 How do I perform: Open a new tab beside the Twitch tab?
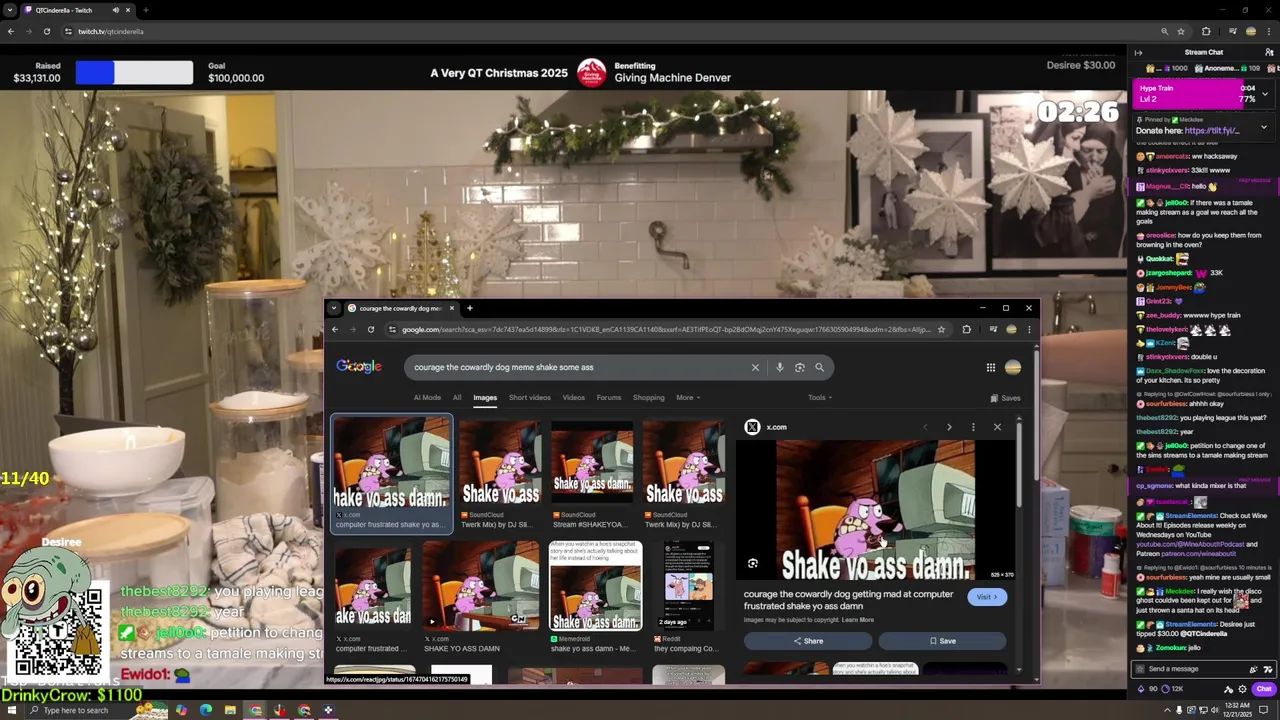coord(145,10)
